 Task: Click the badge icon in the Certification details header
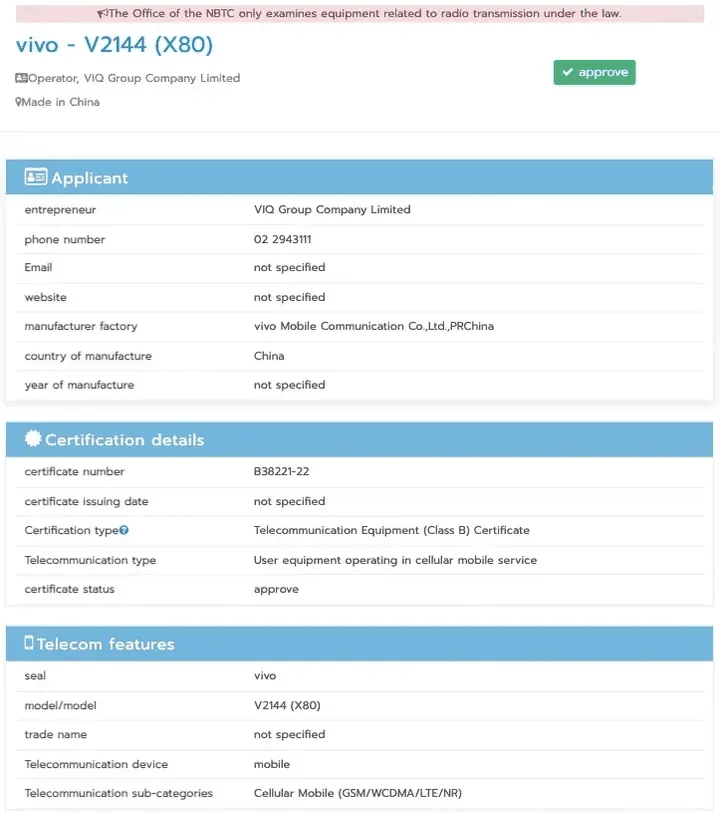[33, 440]
